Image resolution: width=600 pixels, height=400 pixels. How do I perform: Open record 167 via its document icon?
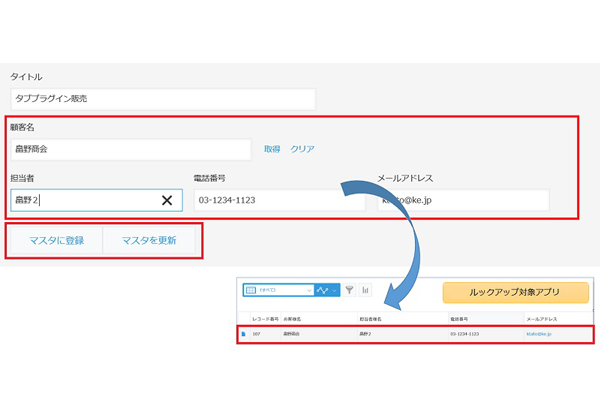(x=244, y=334)
